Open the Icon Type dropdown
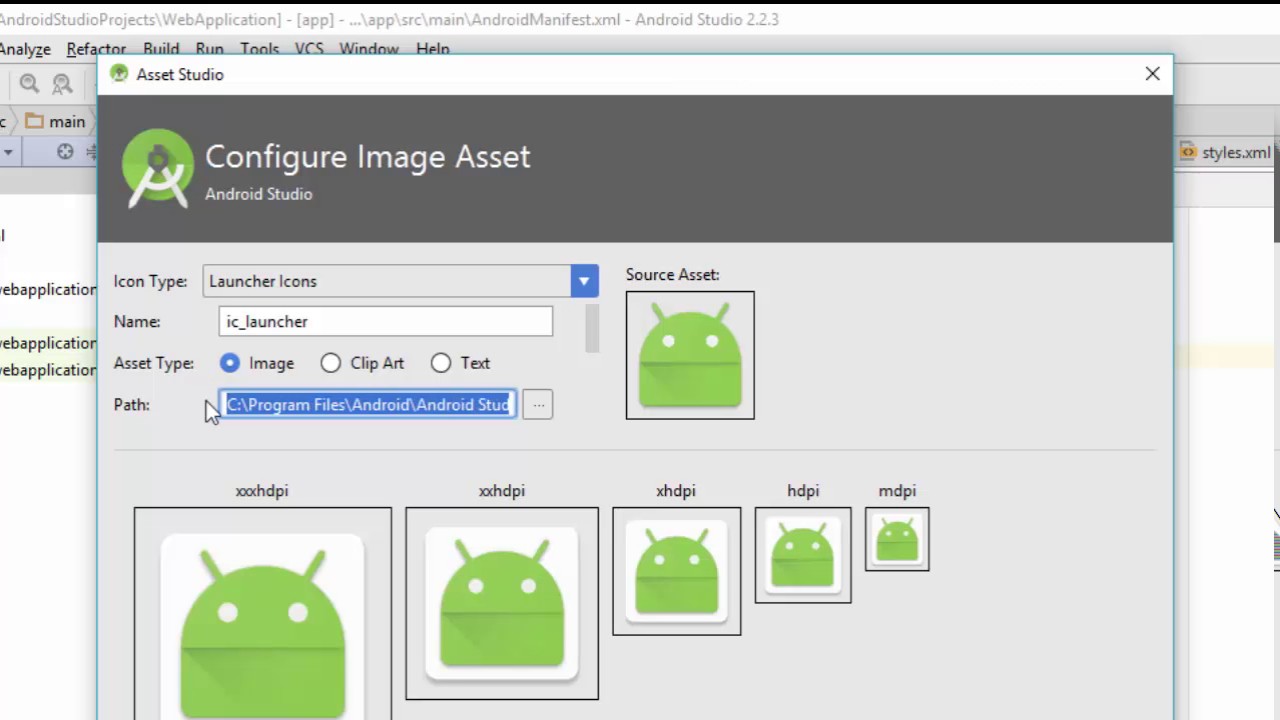Screen dimensions: 1280x720 [x=583, y=281]
